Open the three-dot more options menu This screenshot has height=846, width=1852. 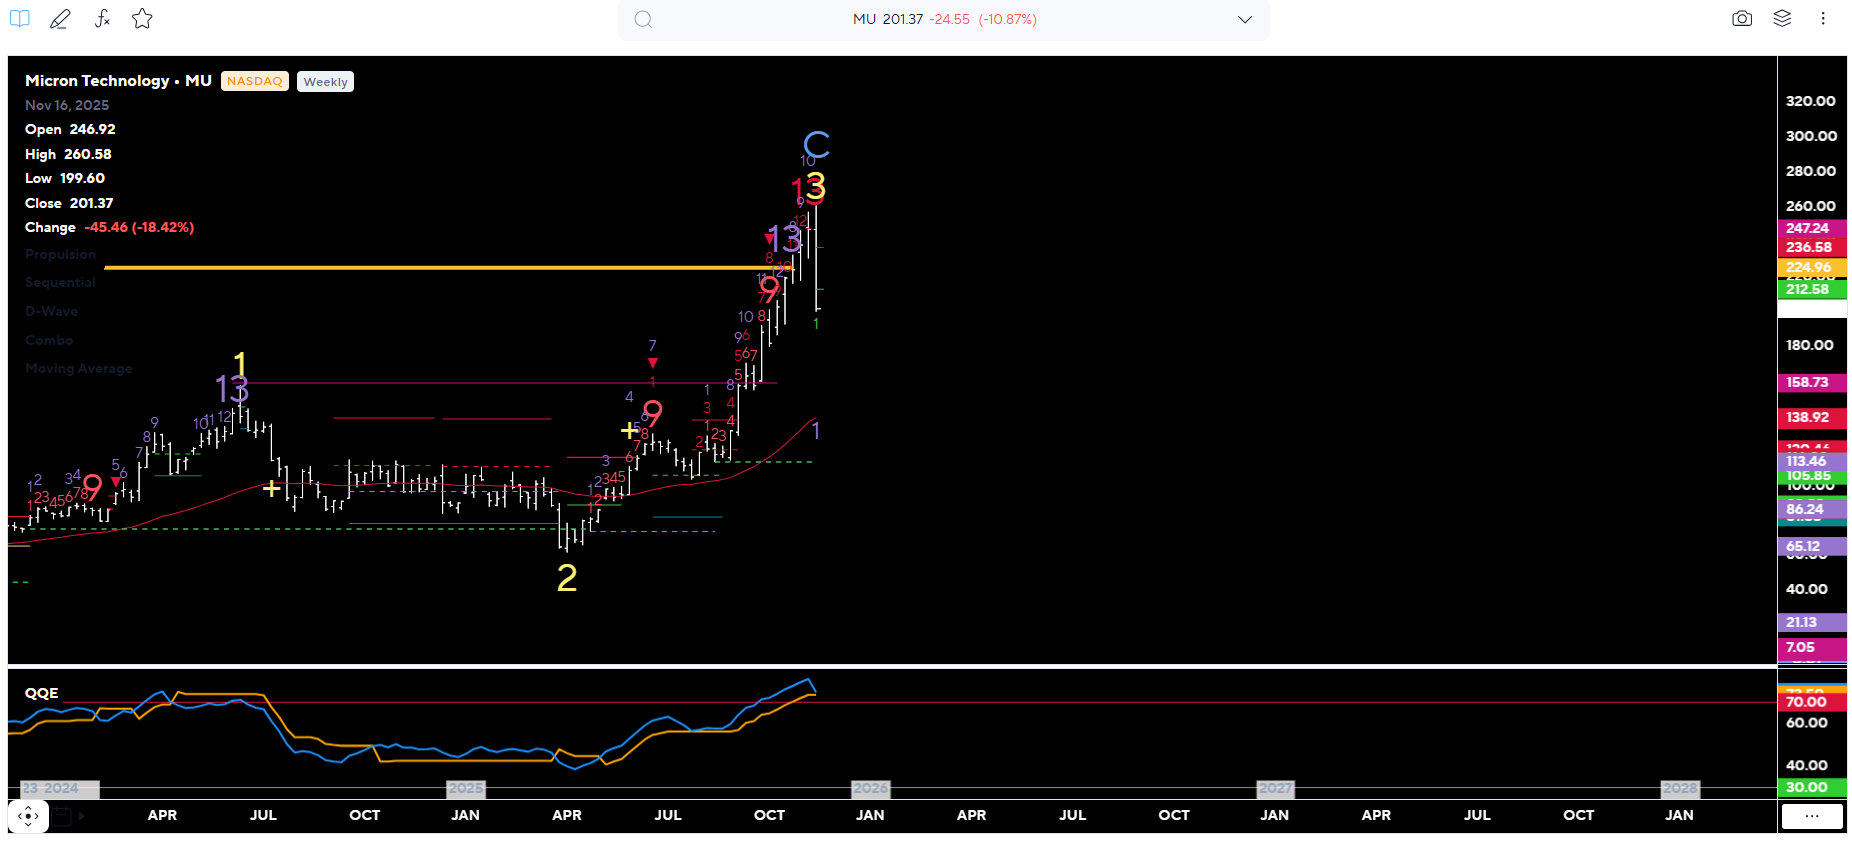pyautogui.click(x=1823, y=19)
